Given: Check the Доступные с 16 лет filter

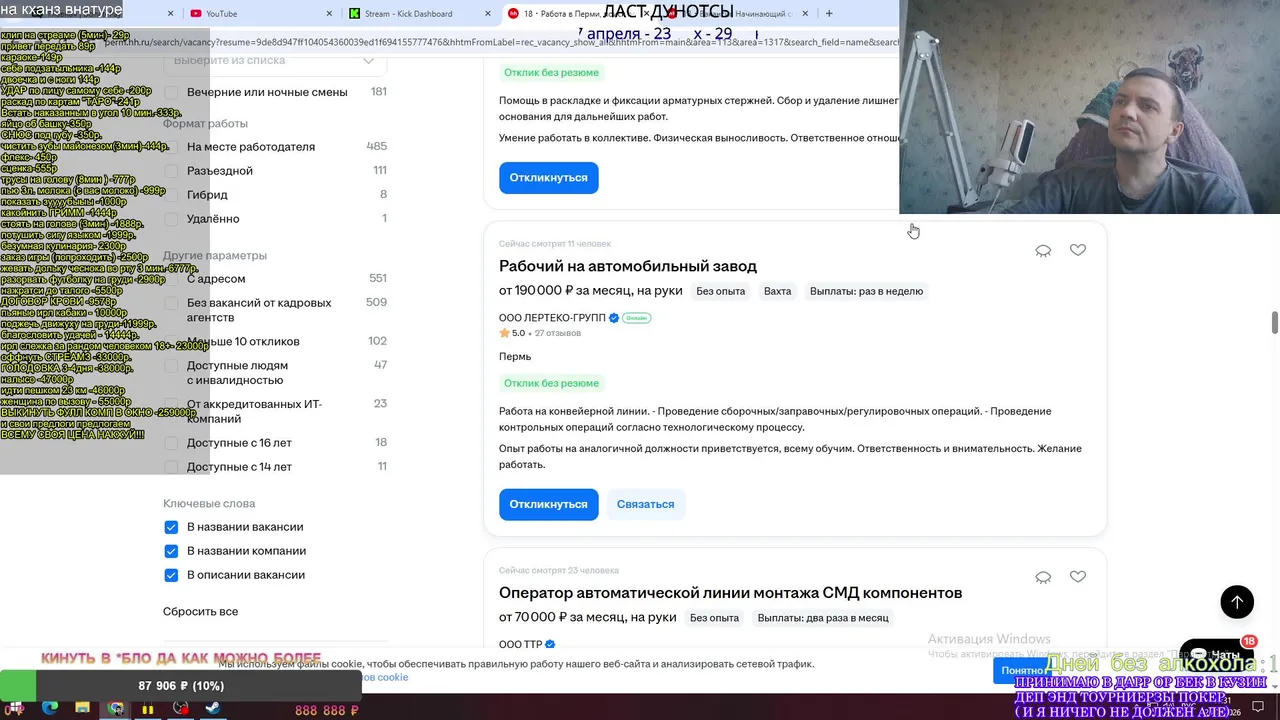Looking at the screenshot, I should point(171,443).
